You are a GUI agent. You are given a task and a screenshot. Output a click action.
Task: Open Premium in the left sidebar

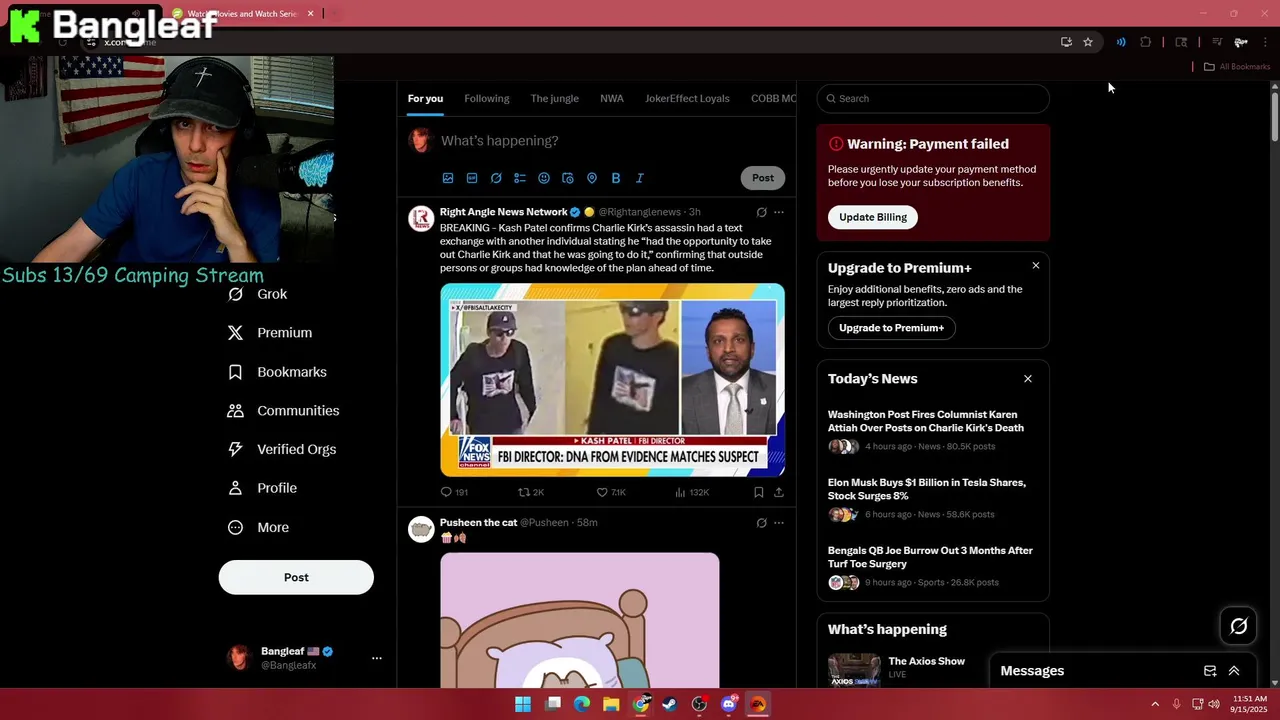pyautogui.click(x=270, y=333)
